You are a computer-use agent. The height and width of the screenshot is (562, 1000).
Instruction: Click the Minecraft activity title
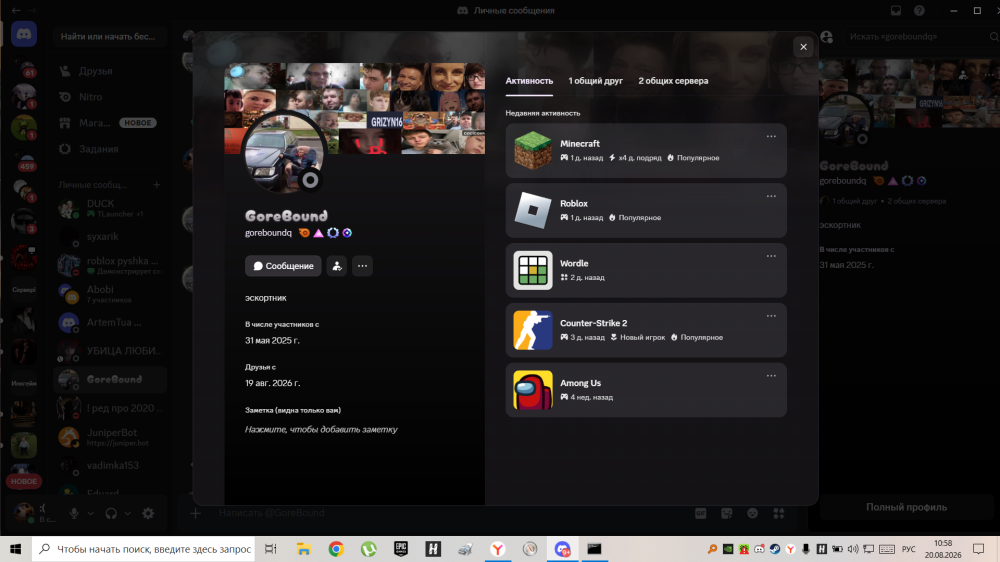(x=580, y=144)
